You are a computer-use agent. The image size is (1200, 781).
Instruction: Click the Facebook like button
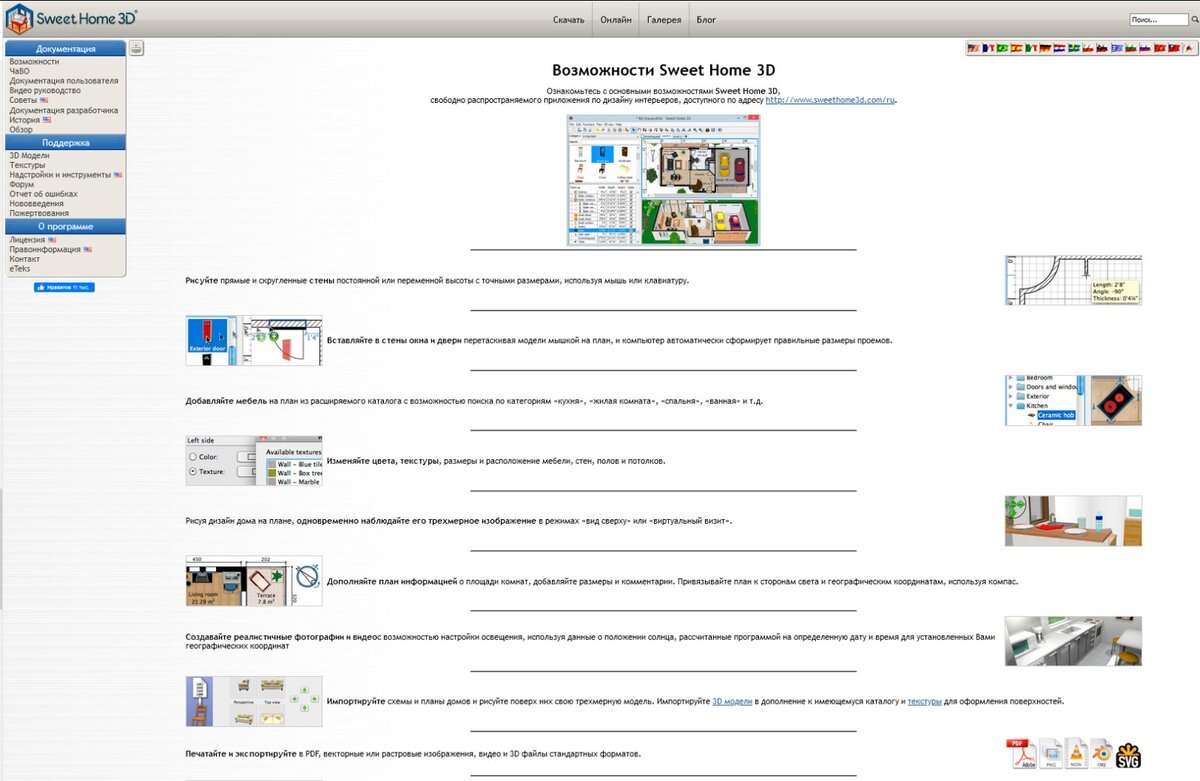coord(64,287)
